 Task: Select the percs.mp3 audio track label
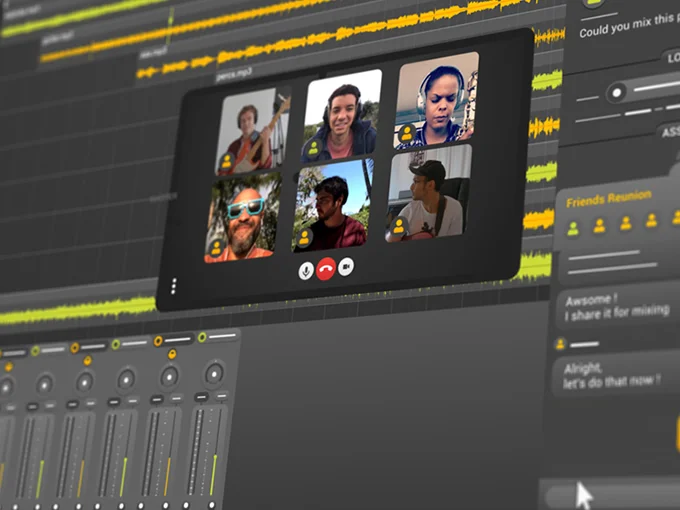pyautogui.click(x=234, y=73)
